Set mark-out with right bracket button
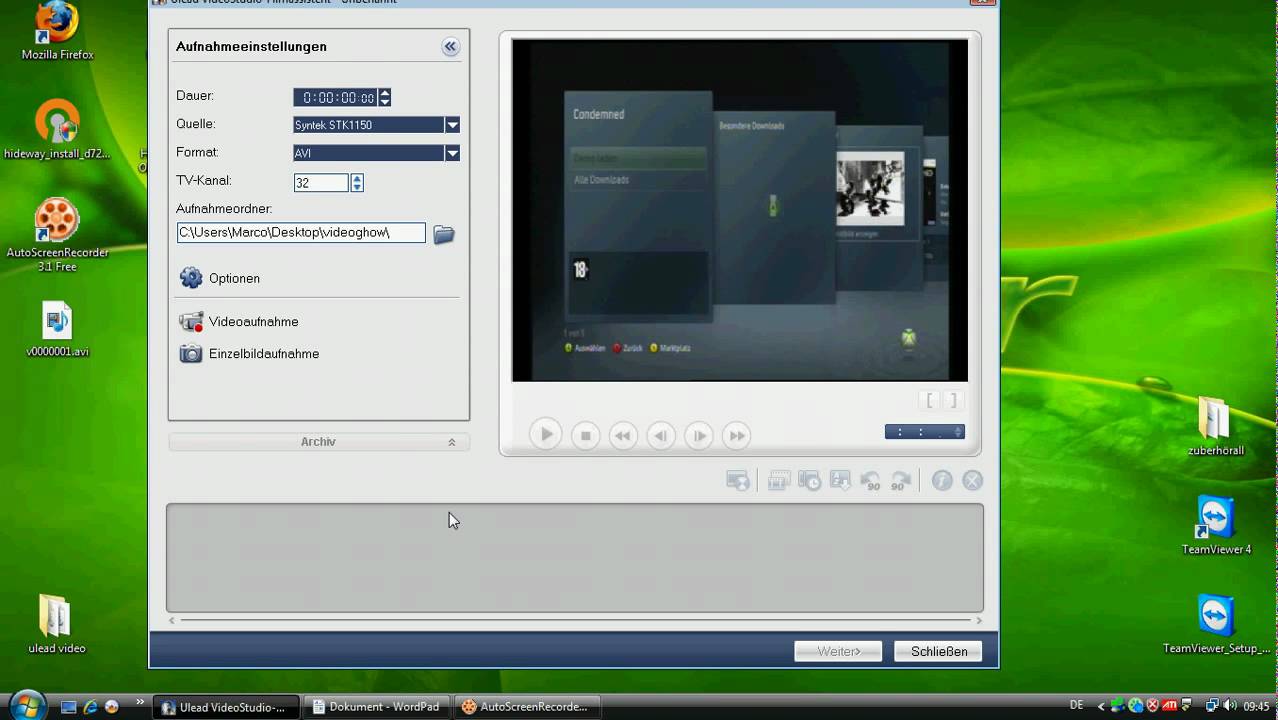1278x720 pixels. (x=952, y=400)
